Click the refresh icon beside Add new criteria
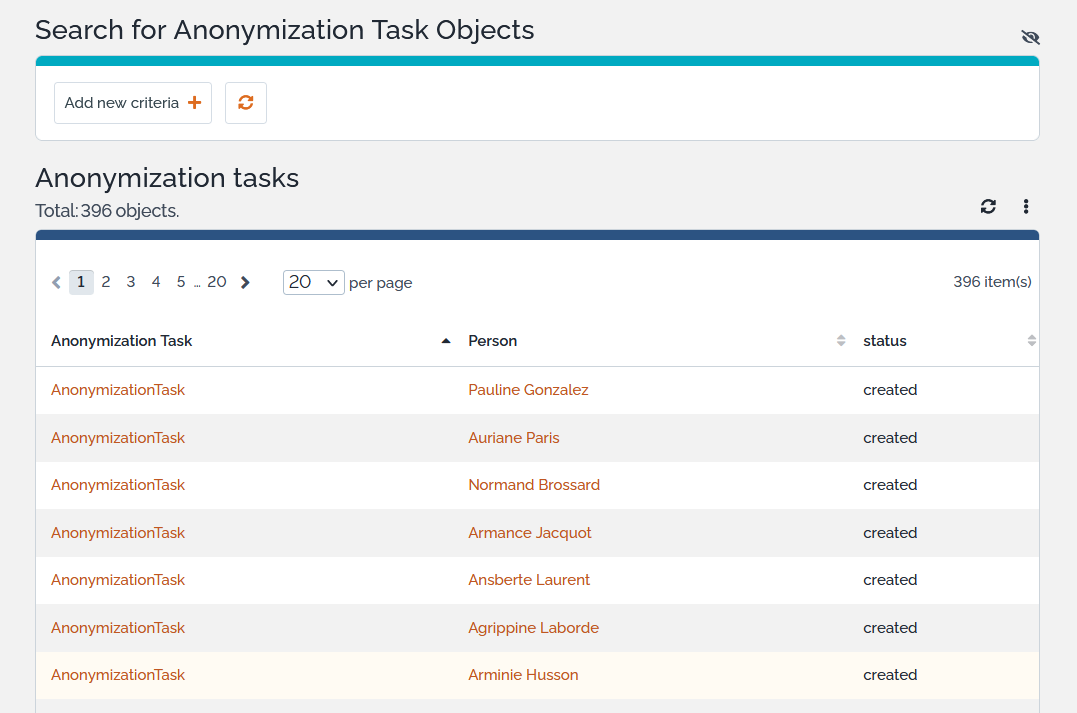 (x=245, y=102)
